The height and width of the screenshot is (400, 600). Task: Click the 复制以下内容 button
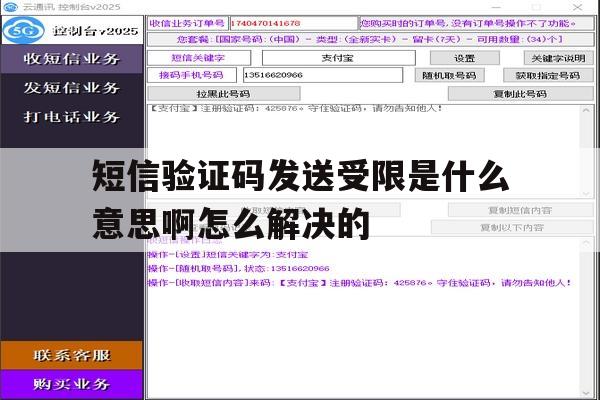(512, 227)
